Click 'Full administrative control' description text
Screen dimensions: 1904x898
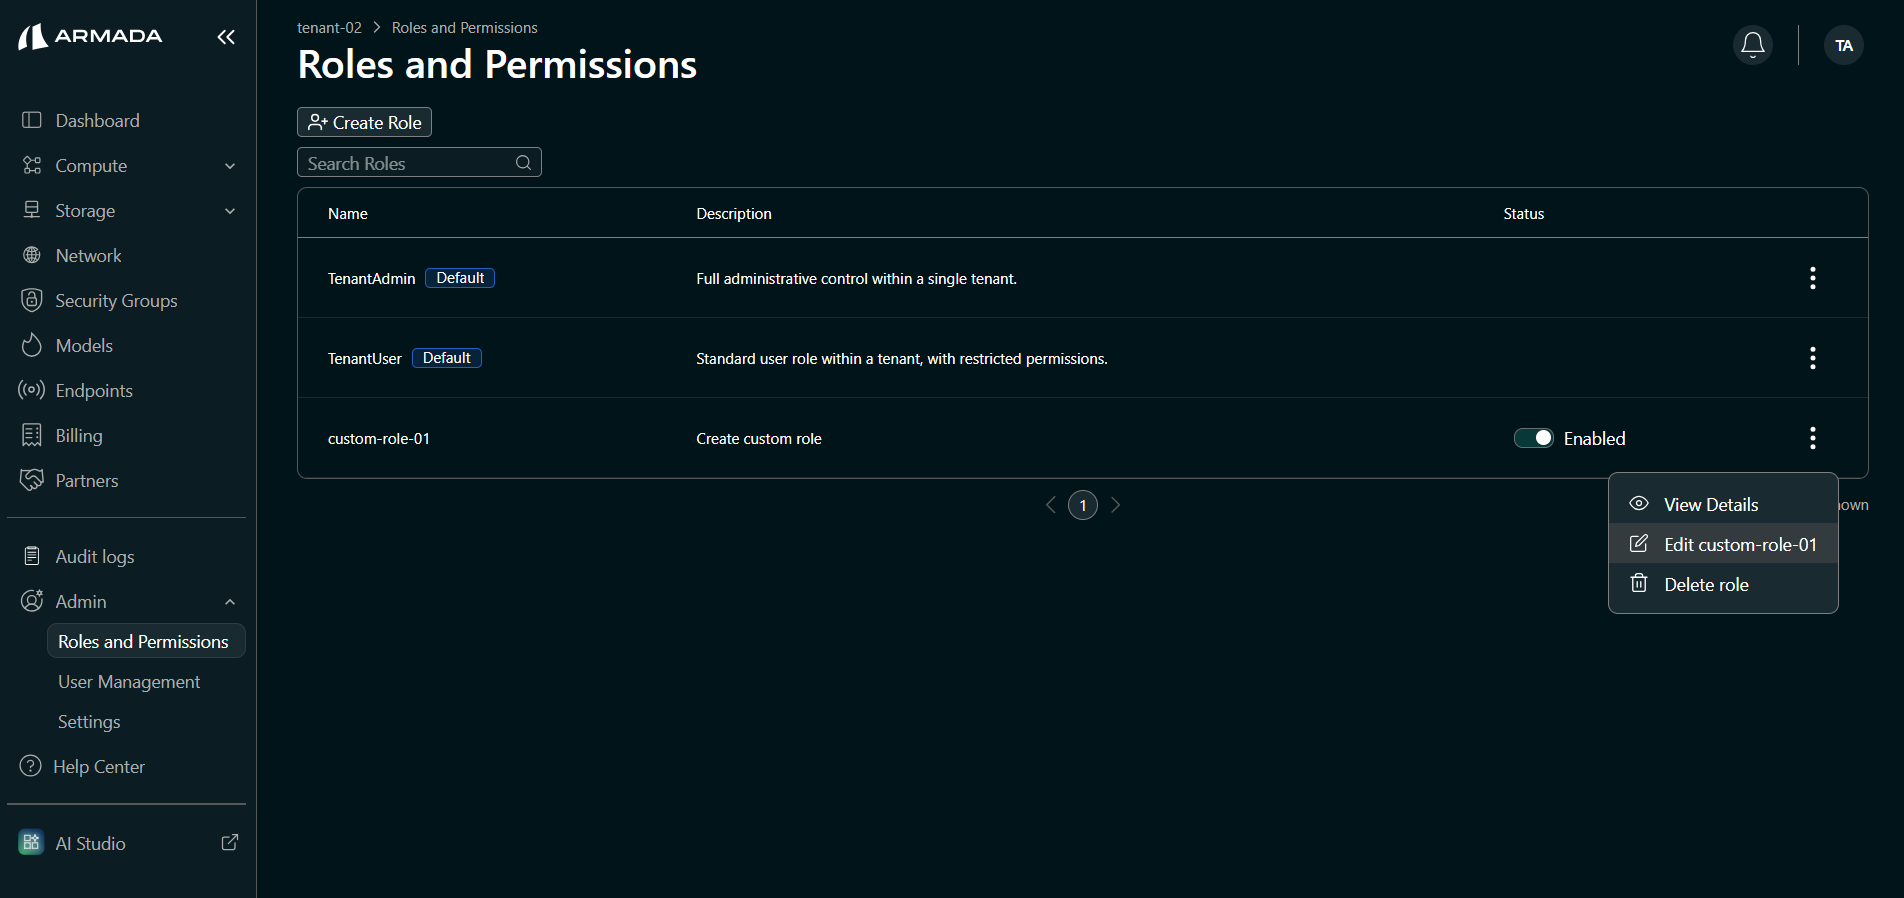(x=856, y=279)
